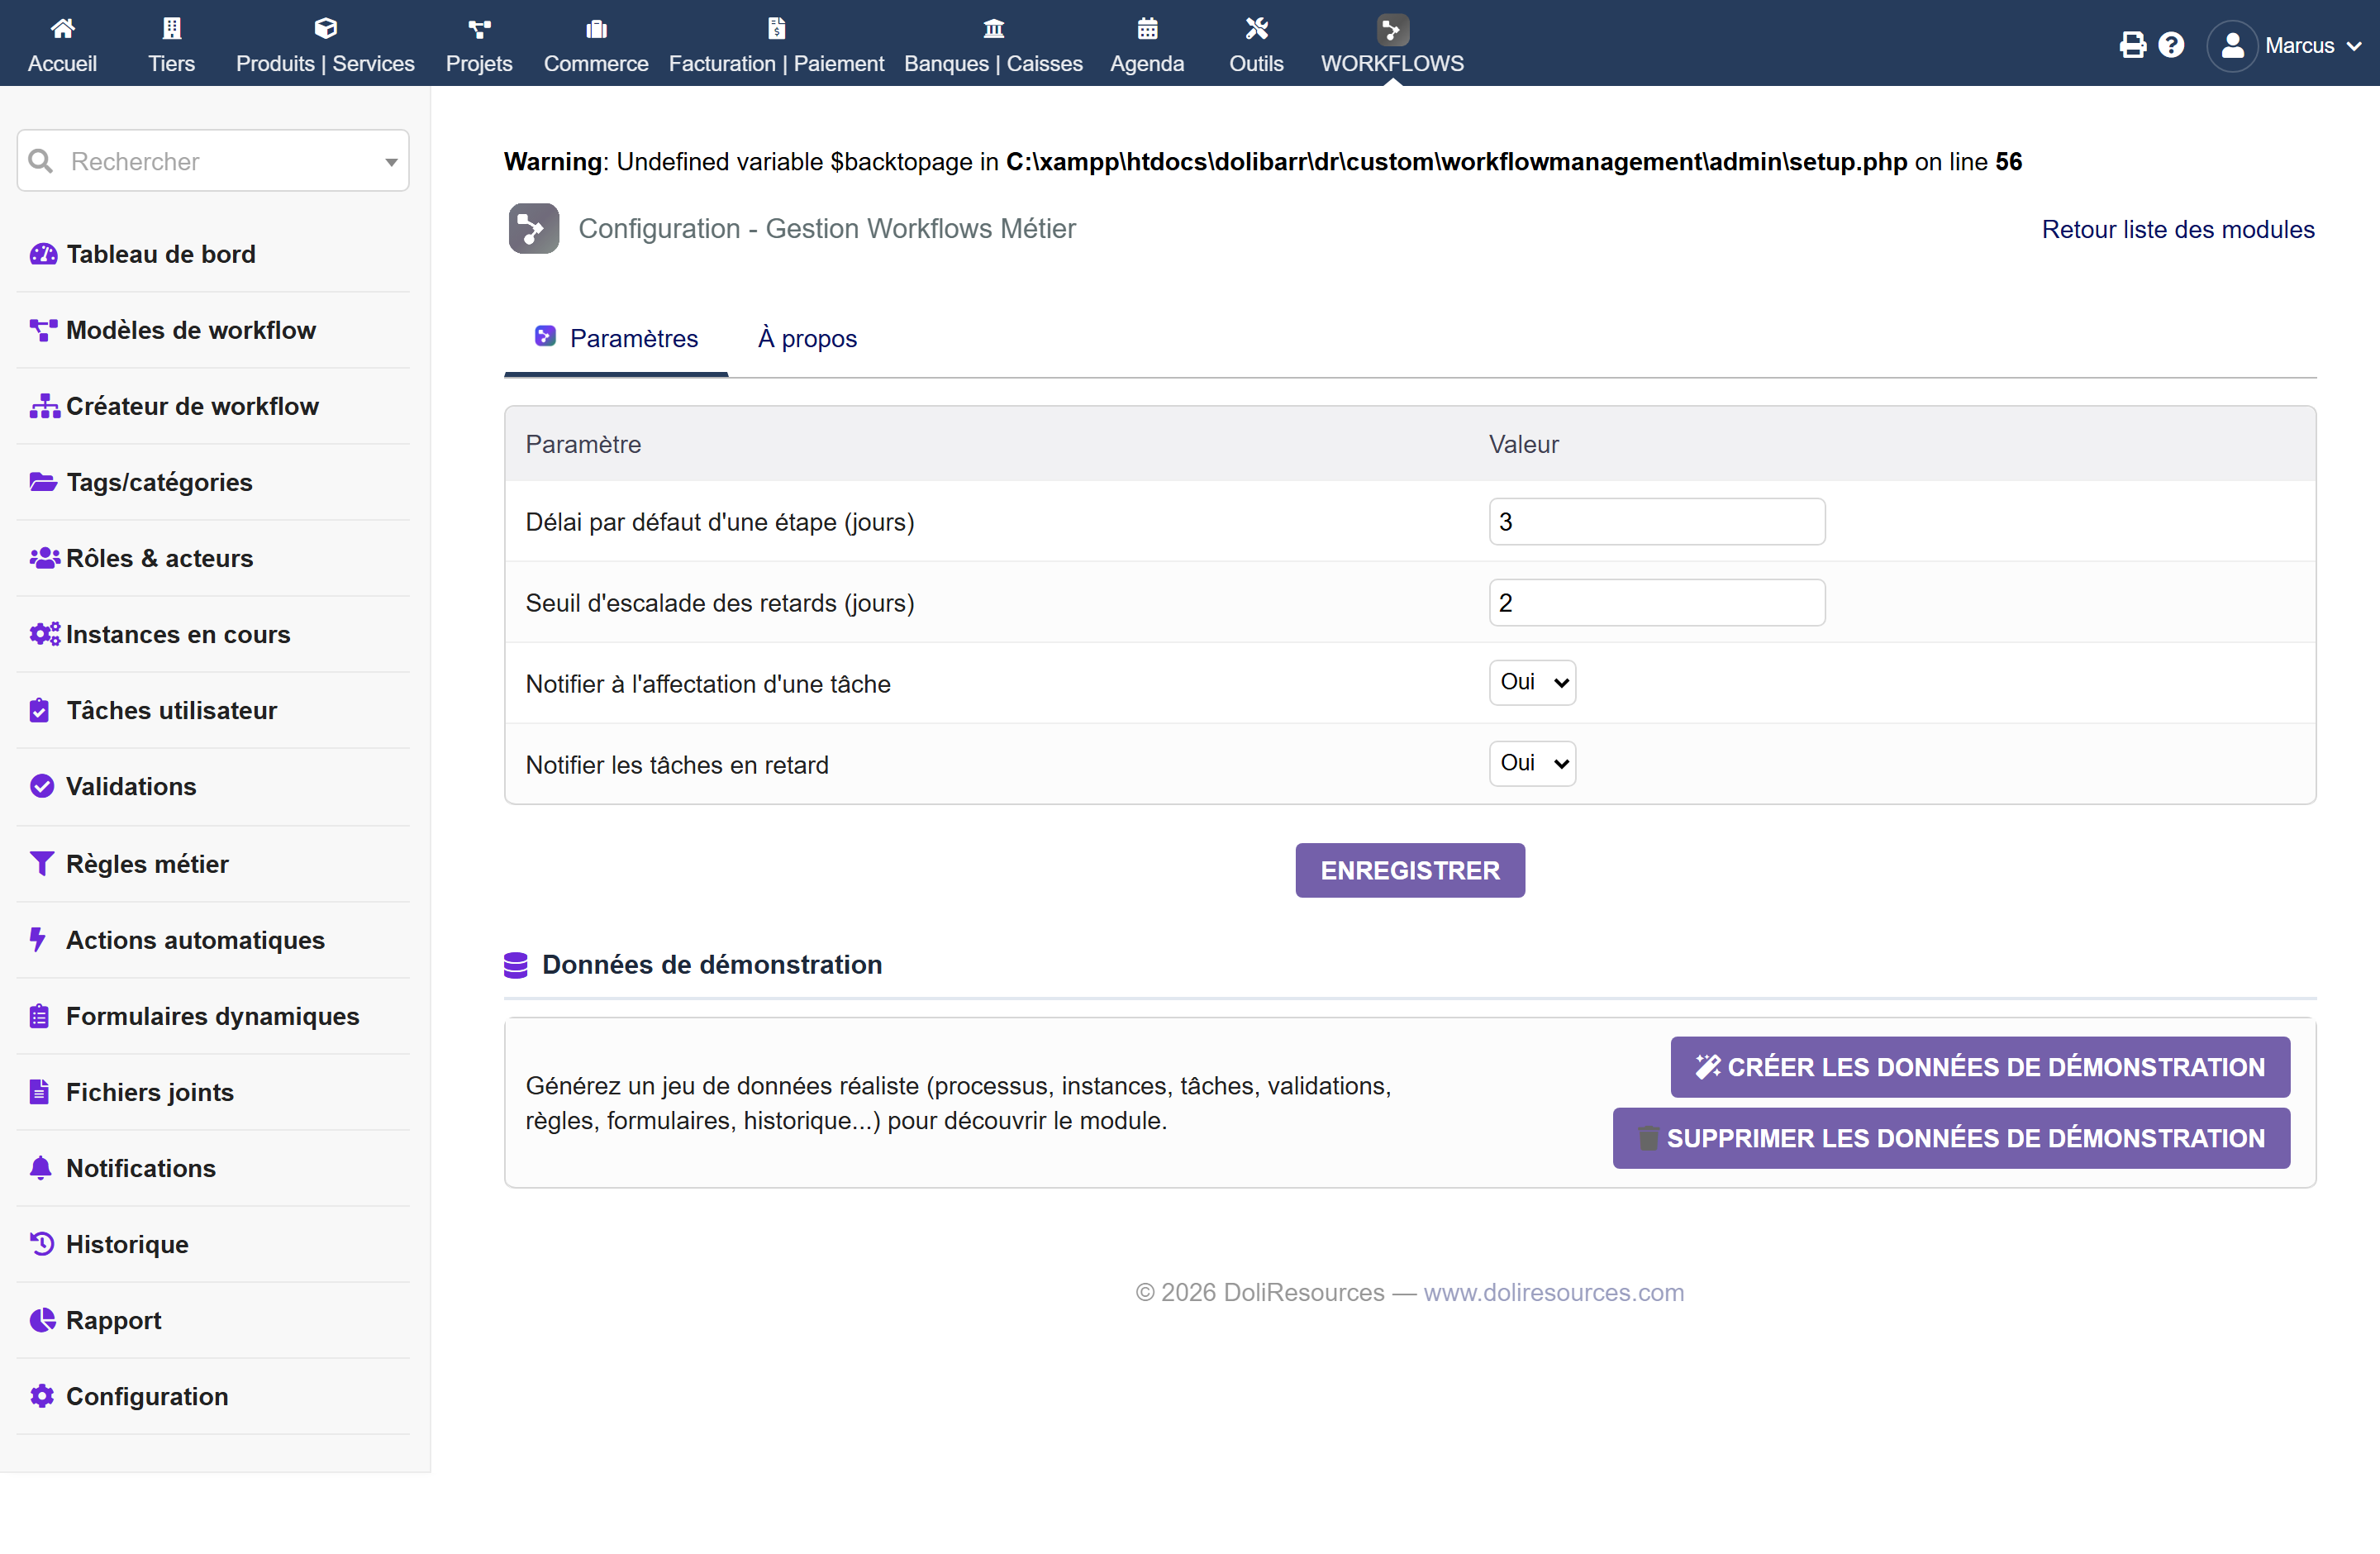Click the Tableau de bord gauge icon
Viewport: 2380px width, 1554px height.
click(43, 254)
